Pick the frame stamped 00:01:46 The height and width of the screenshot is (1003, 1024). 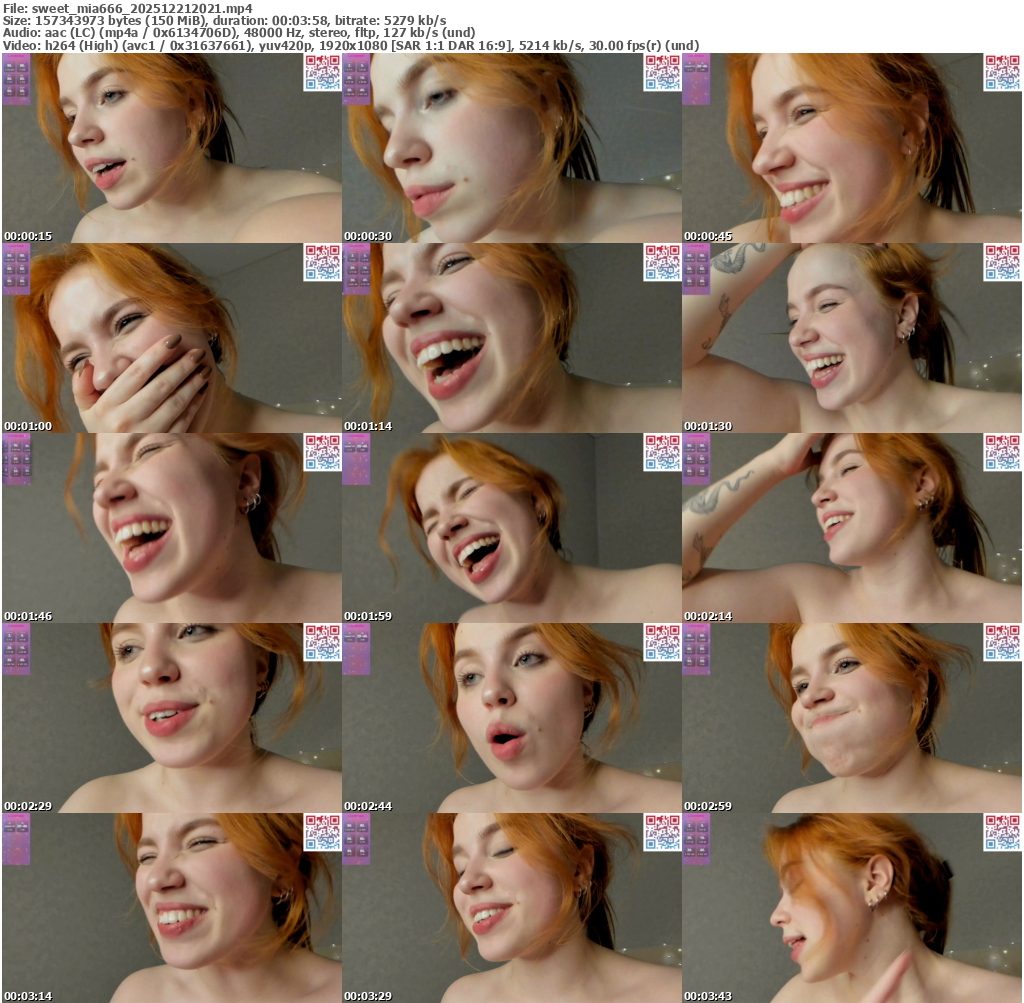tap(172, 528)
